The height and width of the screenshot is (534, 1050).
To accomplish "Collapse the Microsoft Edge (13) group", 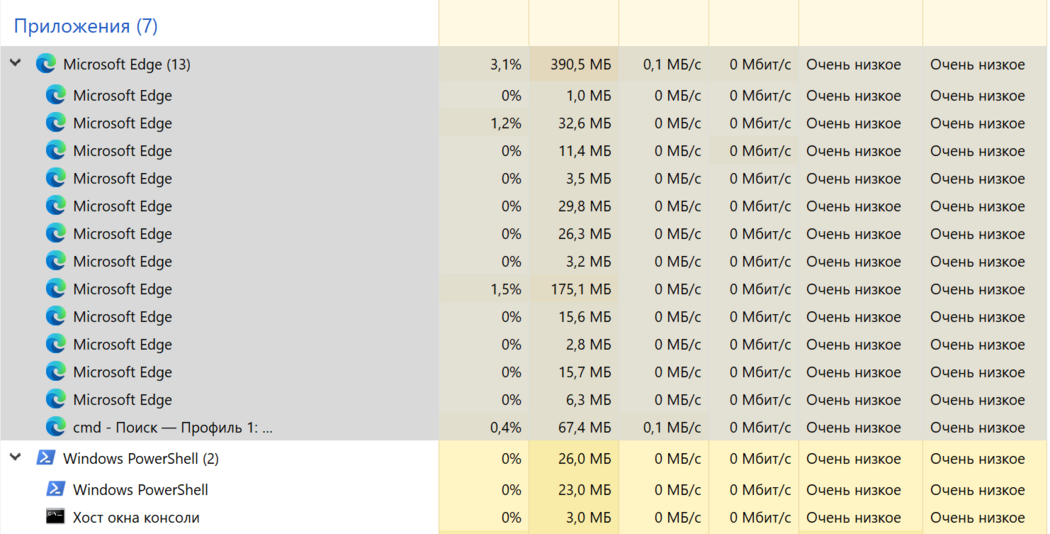I will tap(15, 64).
